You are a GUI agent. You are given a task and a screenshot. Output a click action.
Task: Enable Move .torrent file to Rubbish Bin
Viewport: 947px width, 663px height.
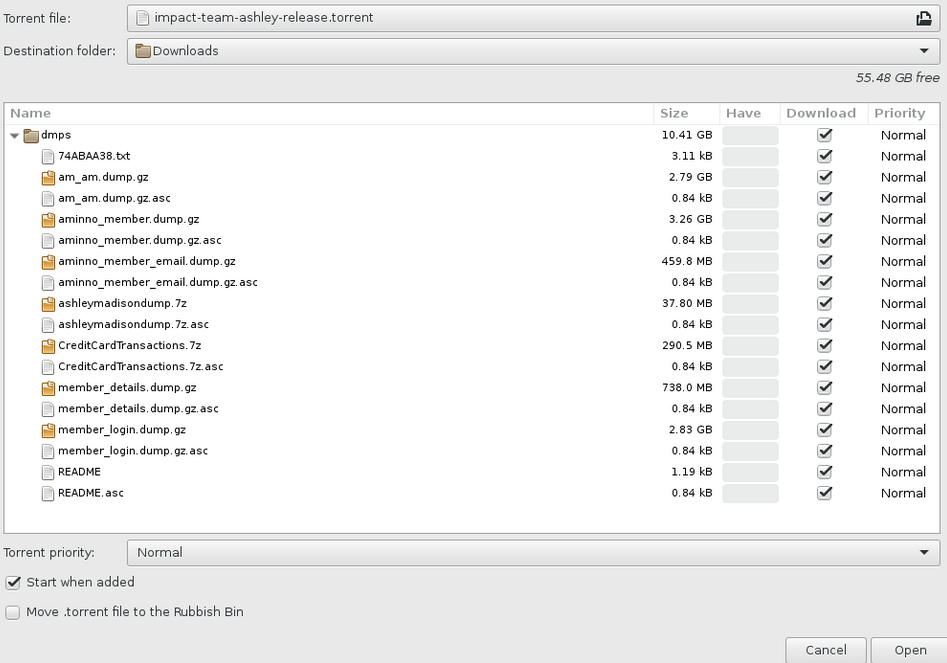point(13,612)
